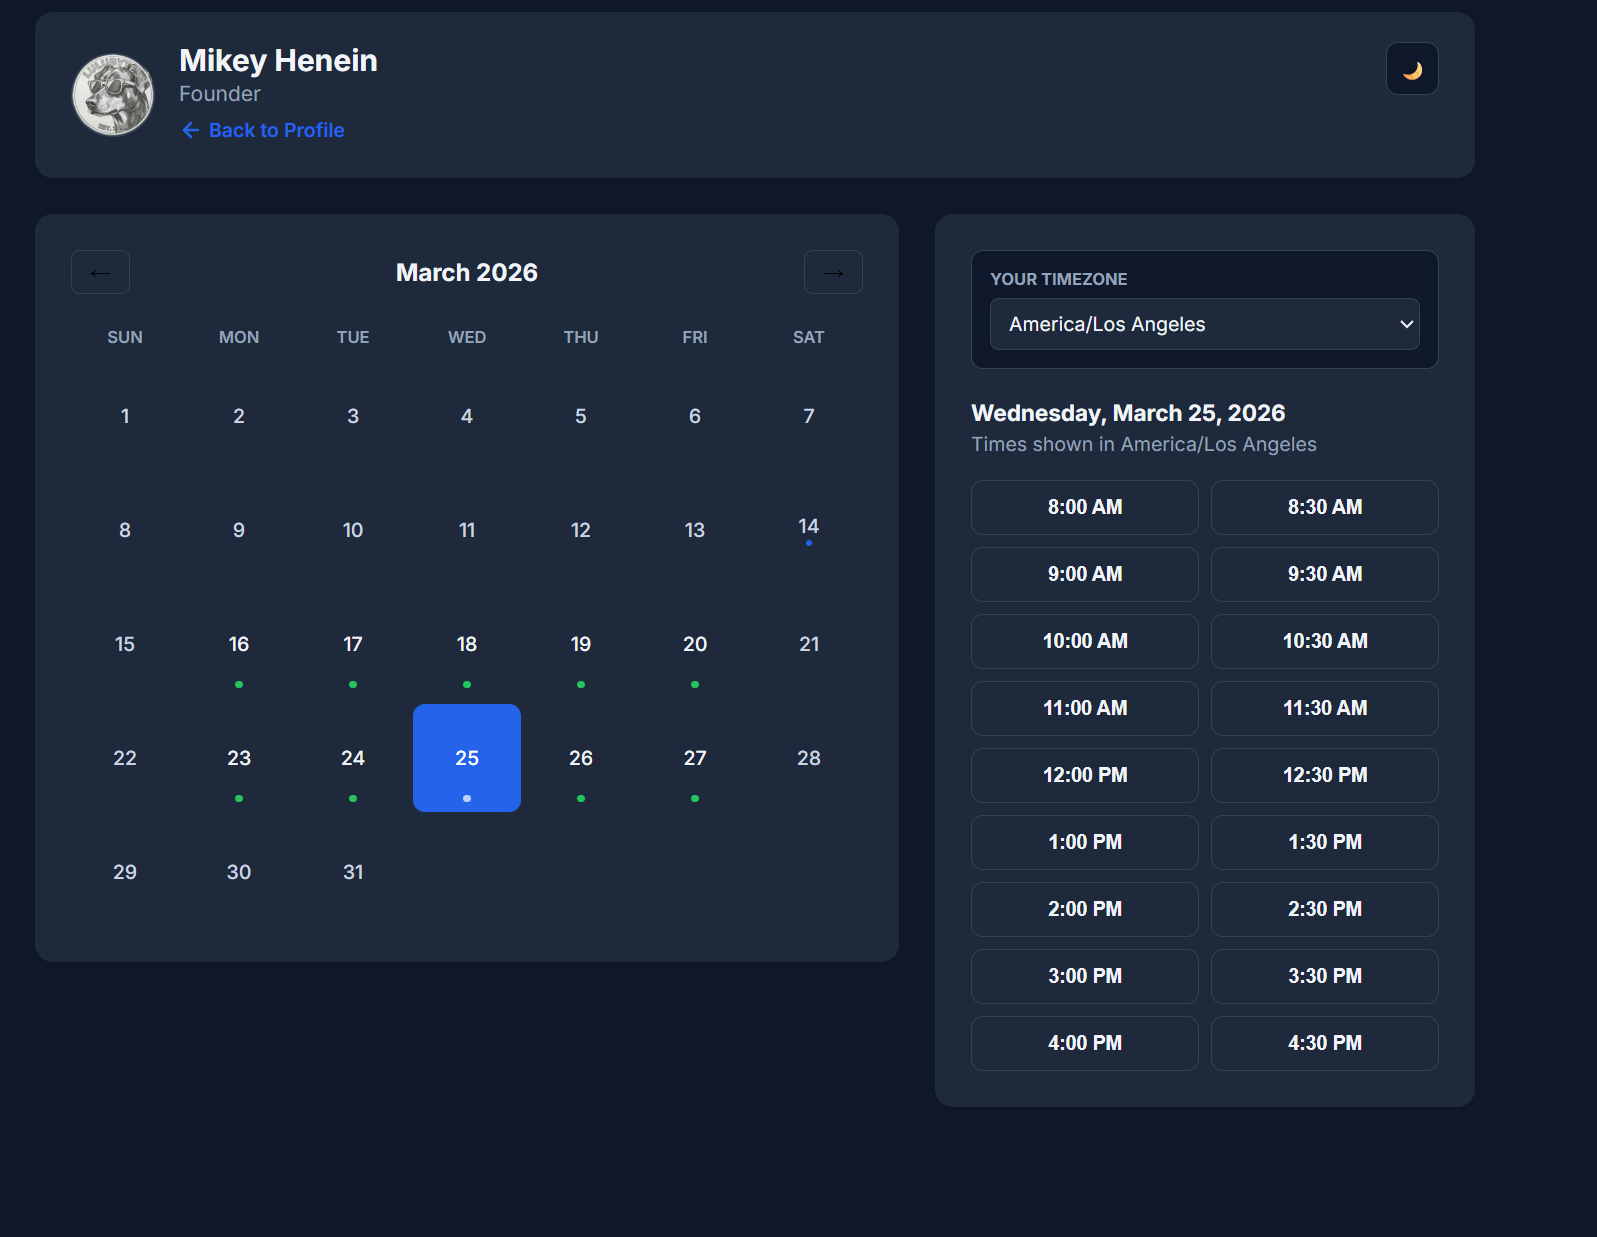Toggle dark mode with the moon icon

click(x=1412, y=69)
